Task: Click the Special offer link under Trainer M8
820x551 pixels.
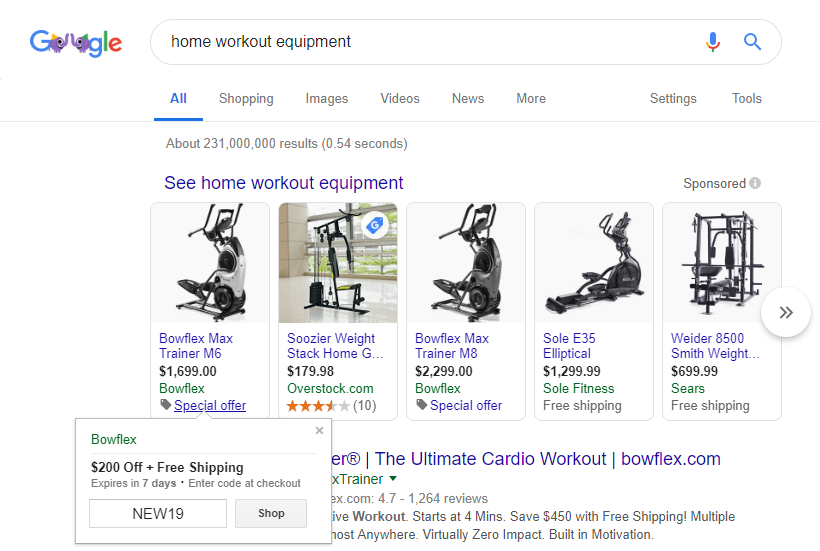Action: [x=466, y=405]
